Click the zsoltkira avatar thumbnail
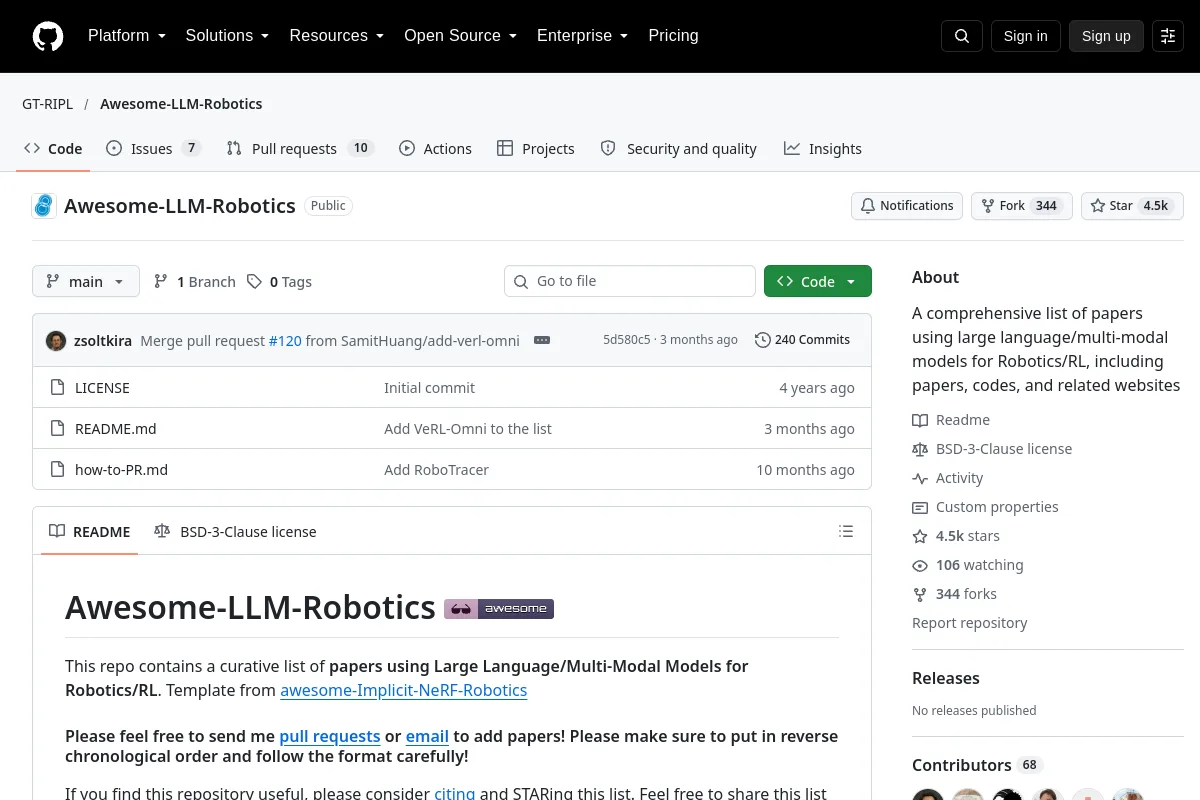Viewport: 1200px width, 800px height. click(56, 340)
